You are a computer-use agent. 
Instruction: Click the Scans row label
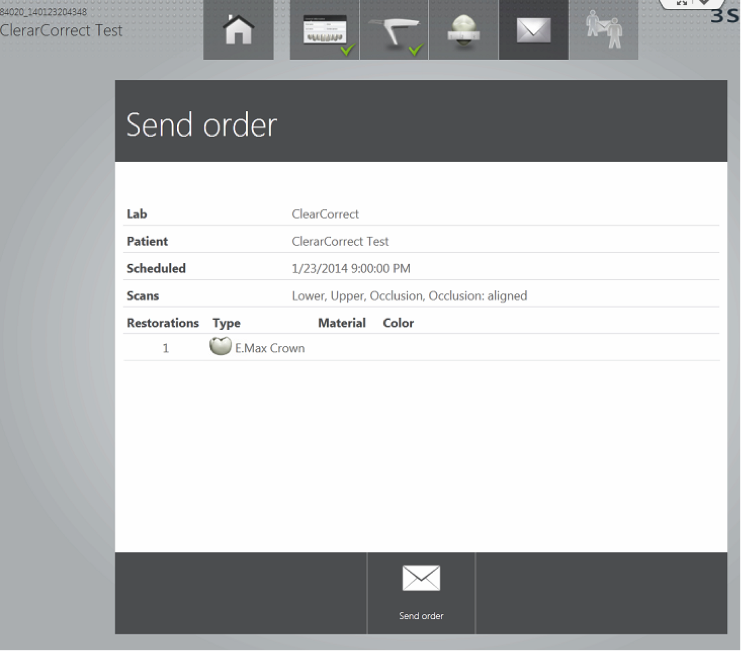pos(143,296)
